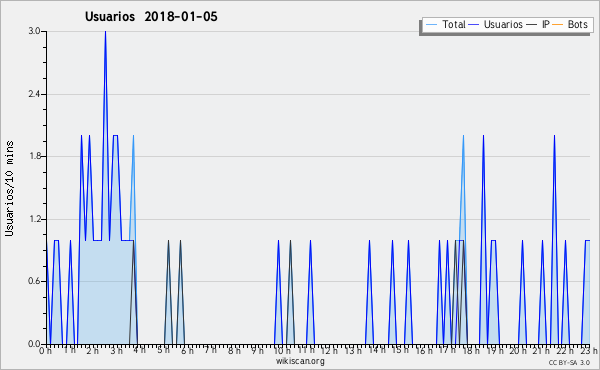
Task: Click the light blue Total legend line
Action: (431, 25)
